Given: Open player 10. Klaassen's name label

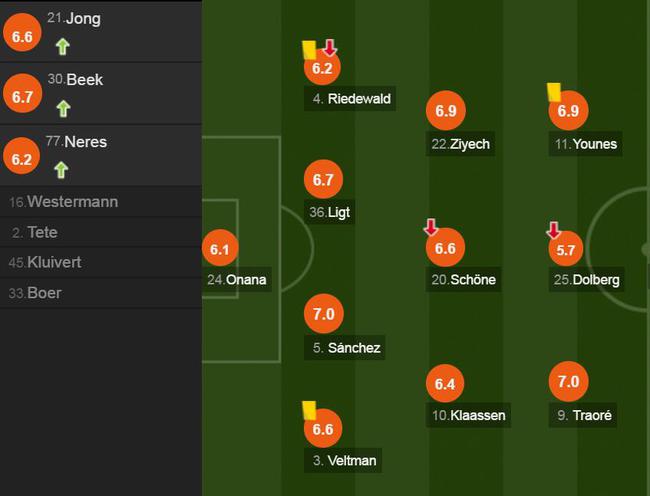Looking at the screenshot, I should click(x=469, y=415).
